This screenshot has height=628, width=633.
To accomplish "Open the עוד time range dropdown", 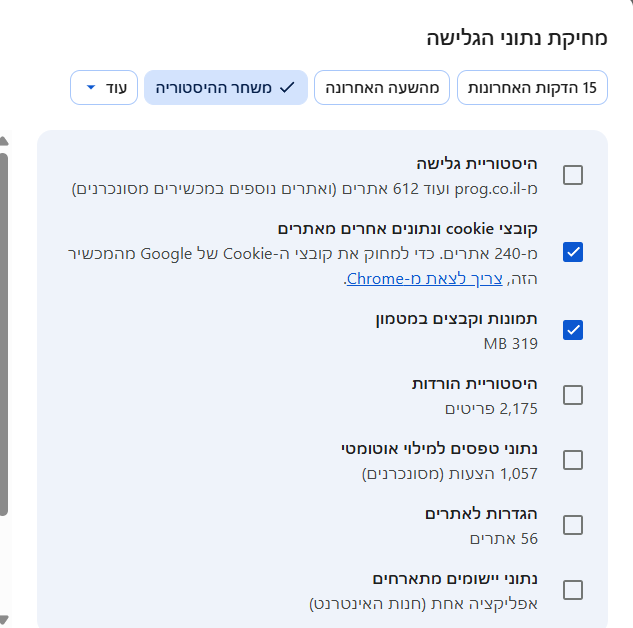I will coord(104,88).
